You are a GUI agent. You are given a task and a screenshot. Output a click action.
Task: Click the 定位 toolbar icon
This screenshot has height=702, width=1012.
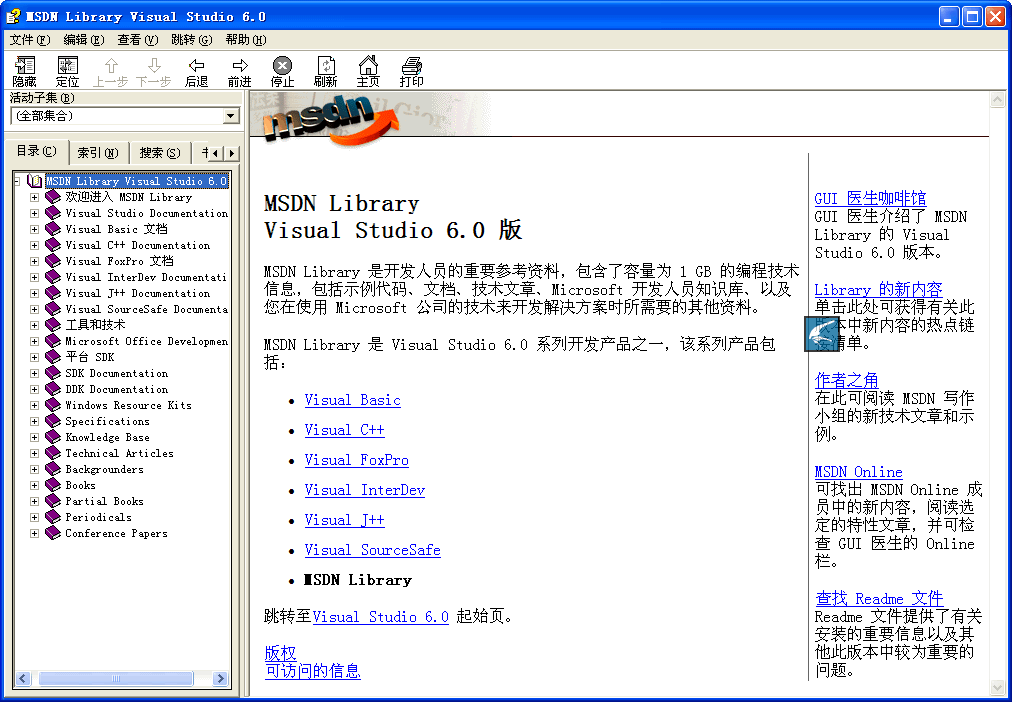(x=67, y=70)
